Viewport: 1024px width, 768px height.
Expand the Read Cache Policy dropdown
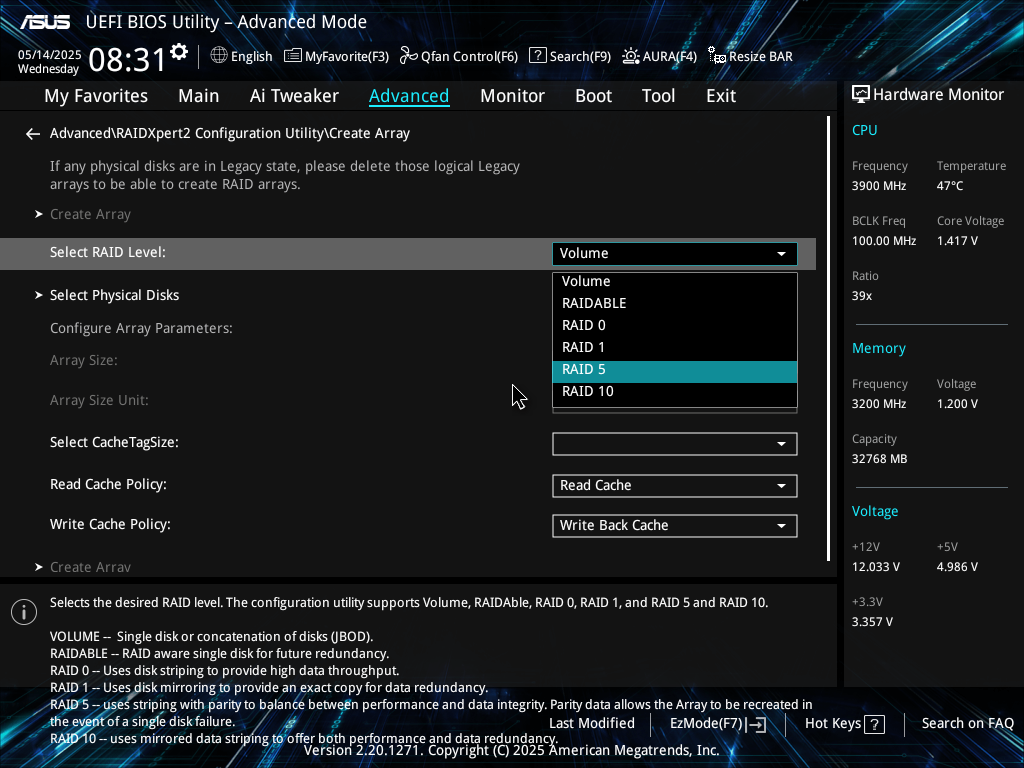point(674,486)
